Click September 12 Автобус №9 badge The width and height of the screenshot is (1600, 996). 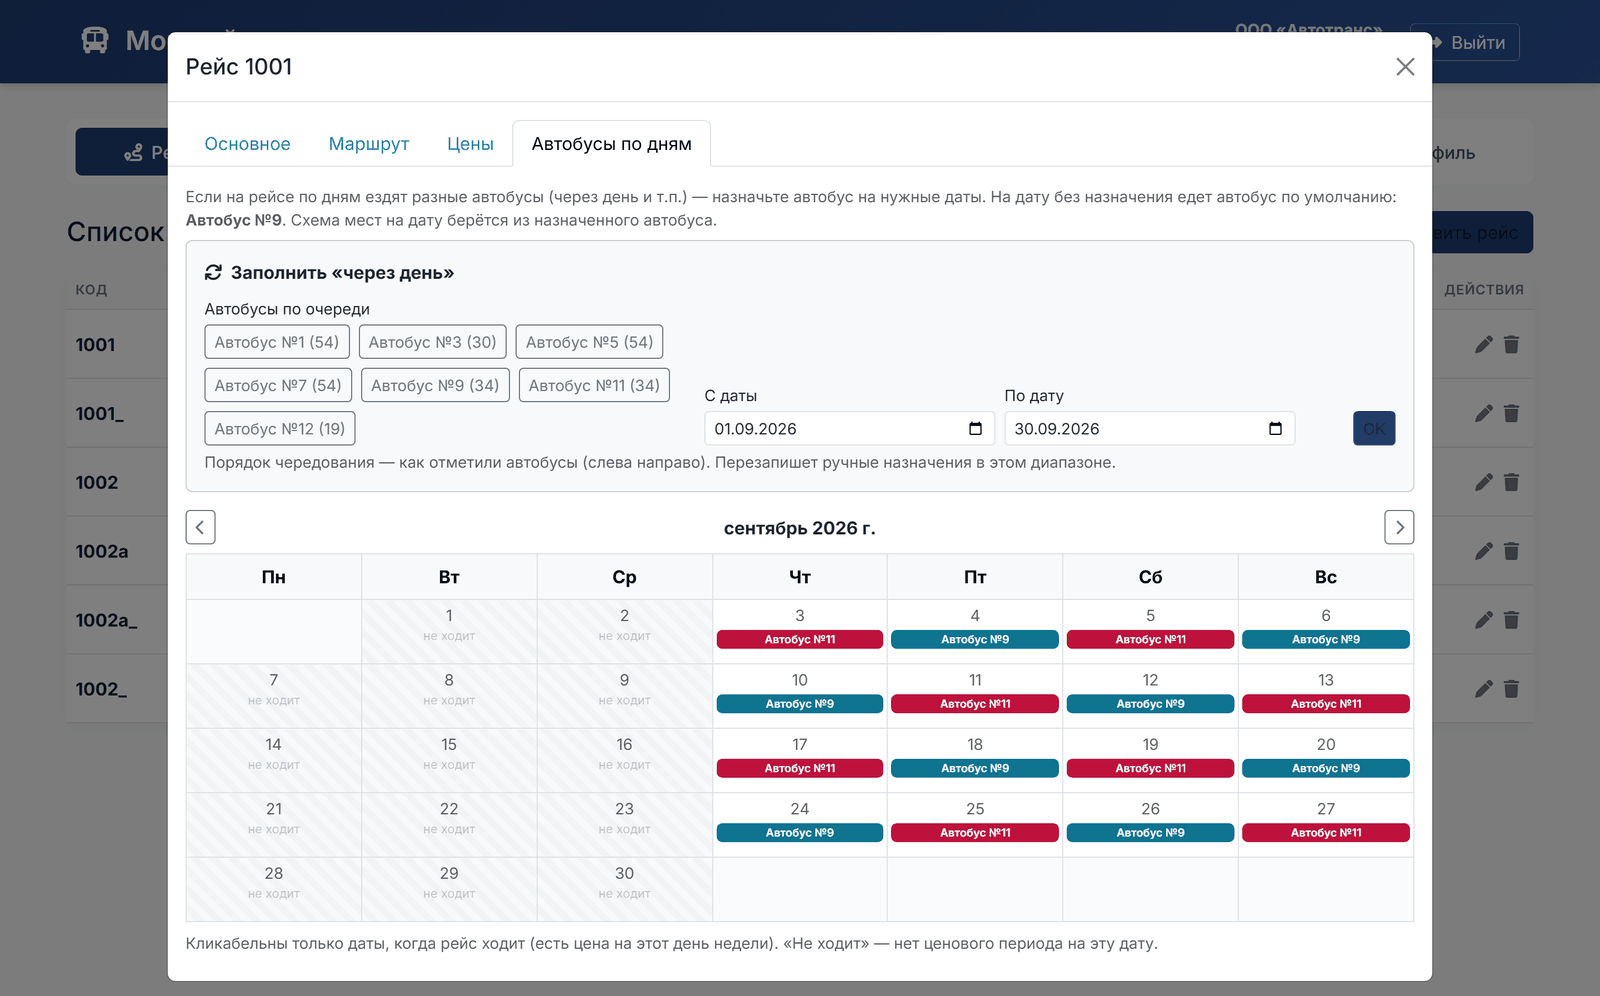pyautogui.click(x=1150, y=704)
